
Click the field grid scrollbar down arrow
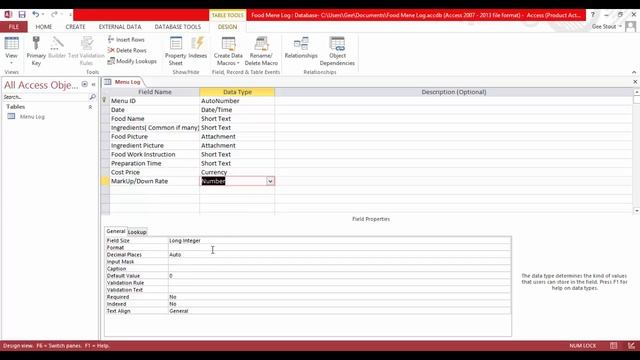636,211
